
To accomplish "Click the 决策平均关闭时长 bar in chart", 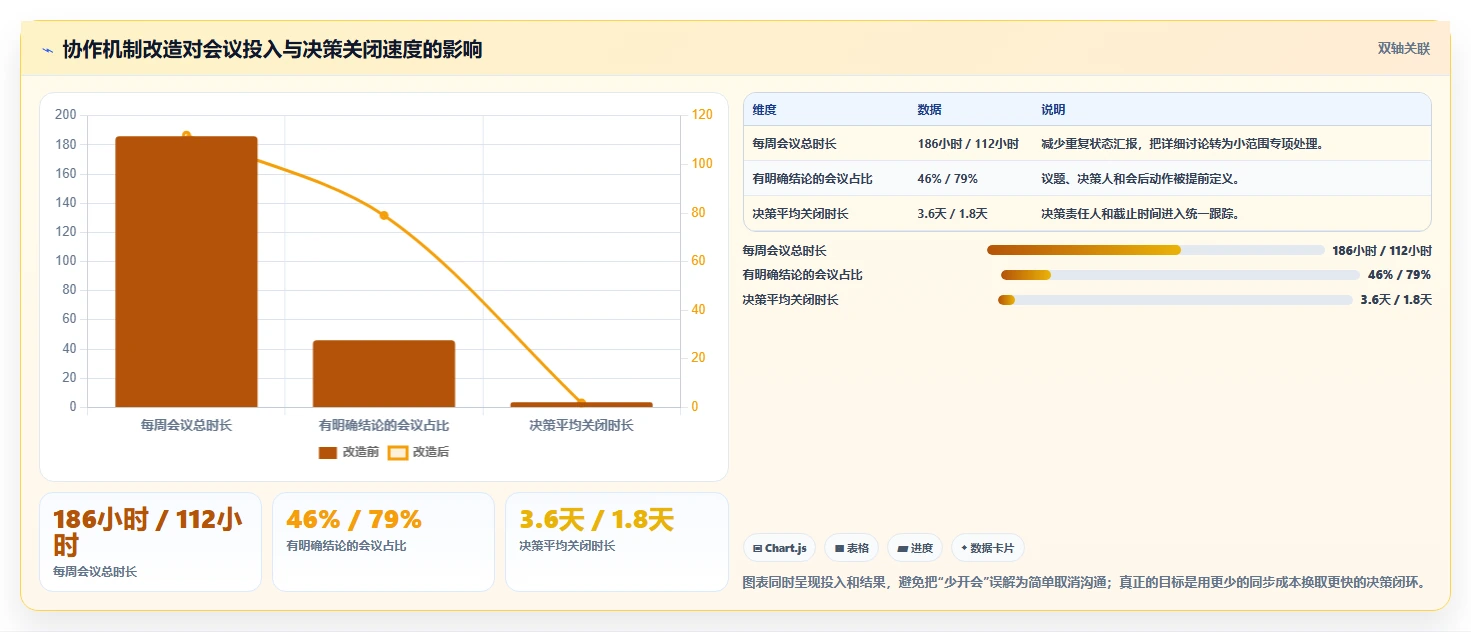I will point(582,405).
